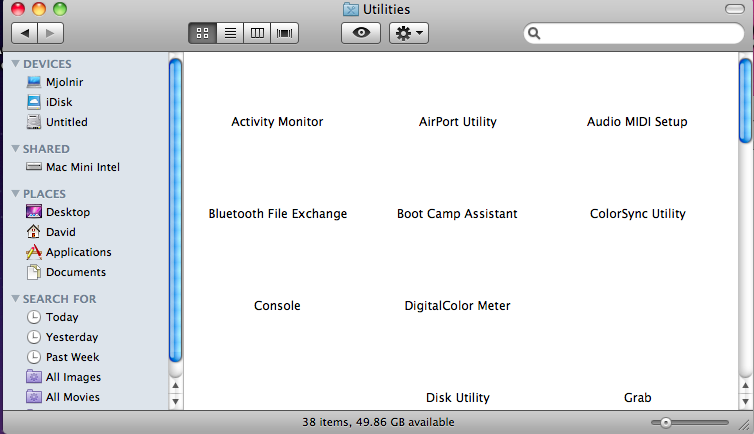Click the All Movies smart folder icon
The image size is (754, 434).
pos(34,397)
